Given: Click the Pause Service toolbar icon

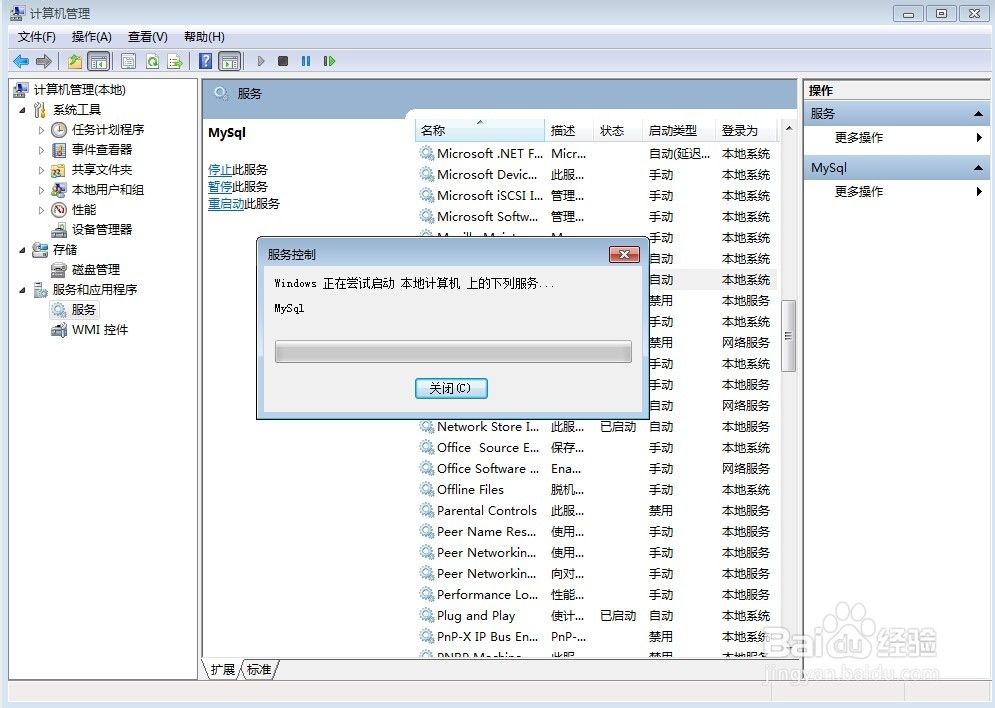Looking at the screenshot, I should tap(306, 62).
